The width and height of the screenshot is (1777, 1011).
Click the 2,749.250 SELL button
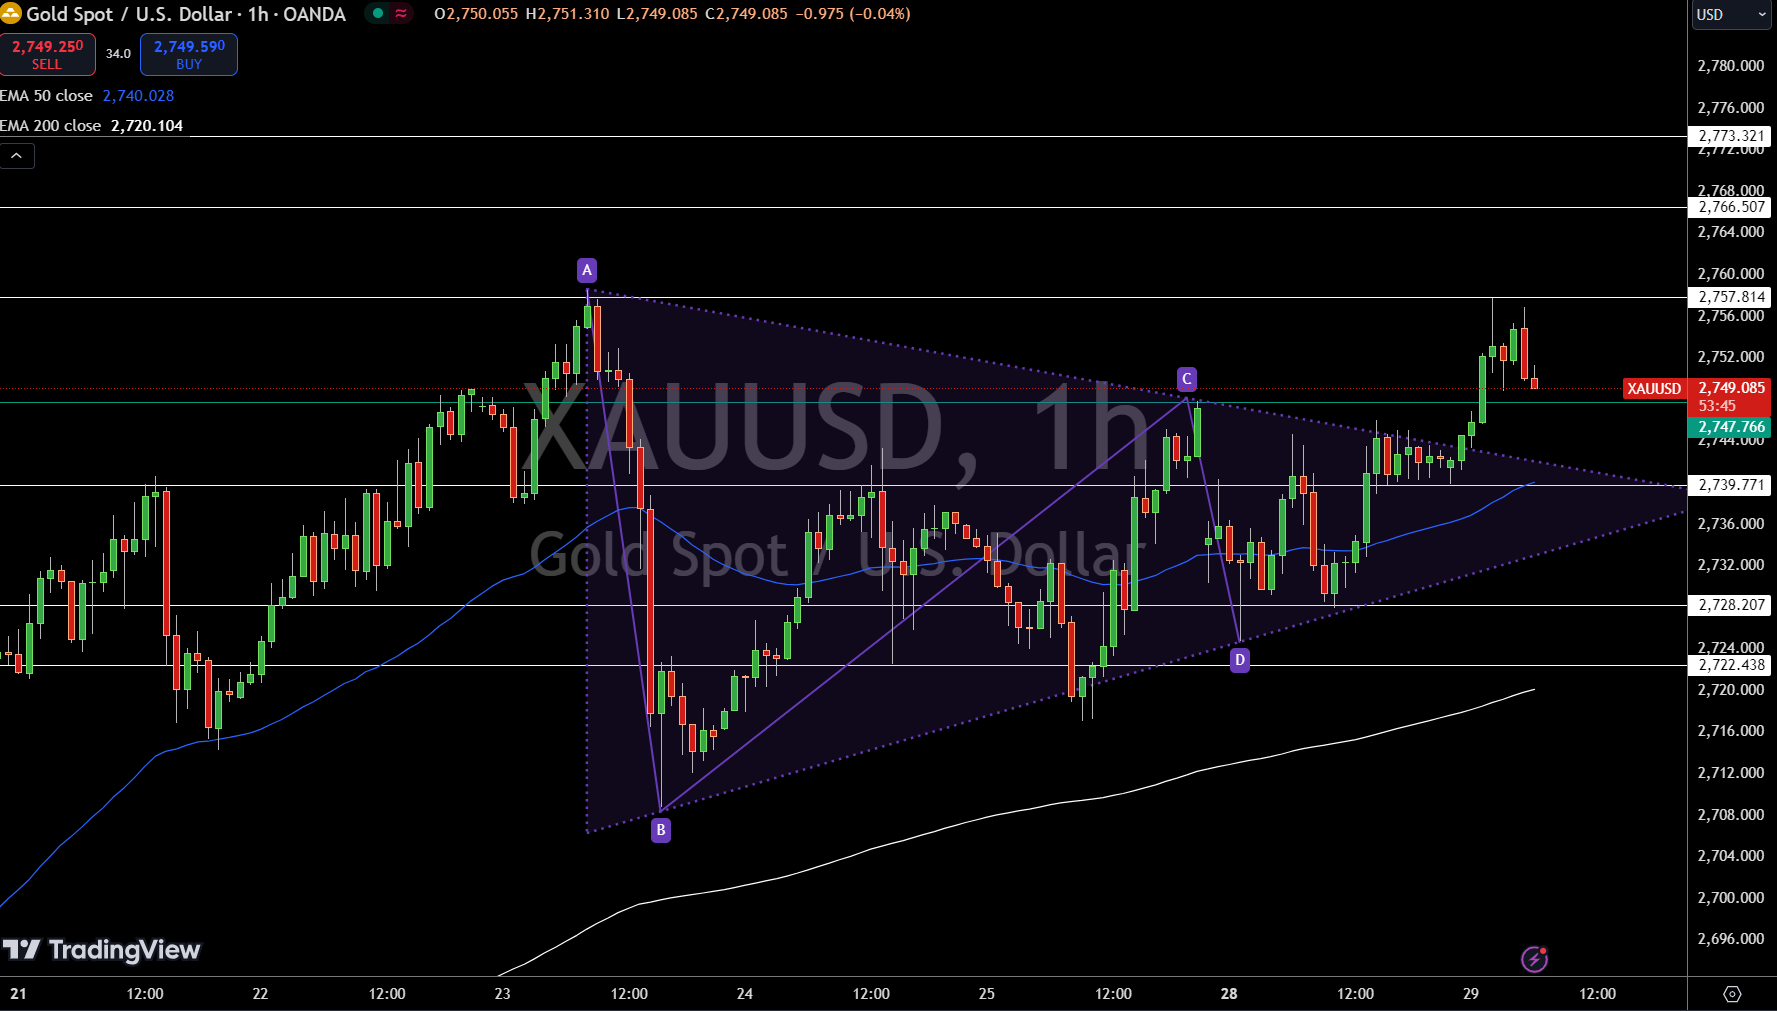click(x=47, y=54)
